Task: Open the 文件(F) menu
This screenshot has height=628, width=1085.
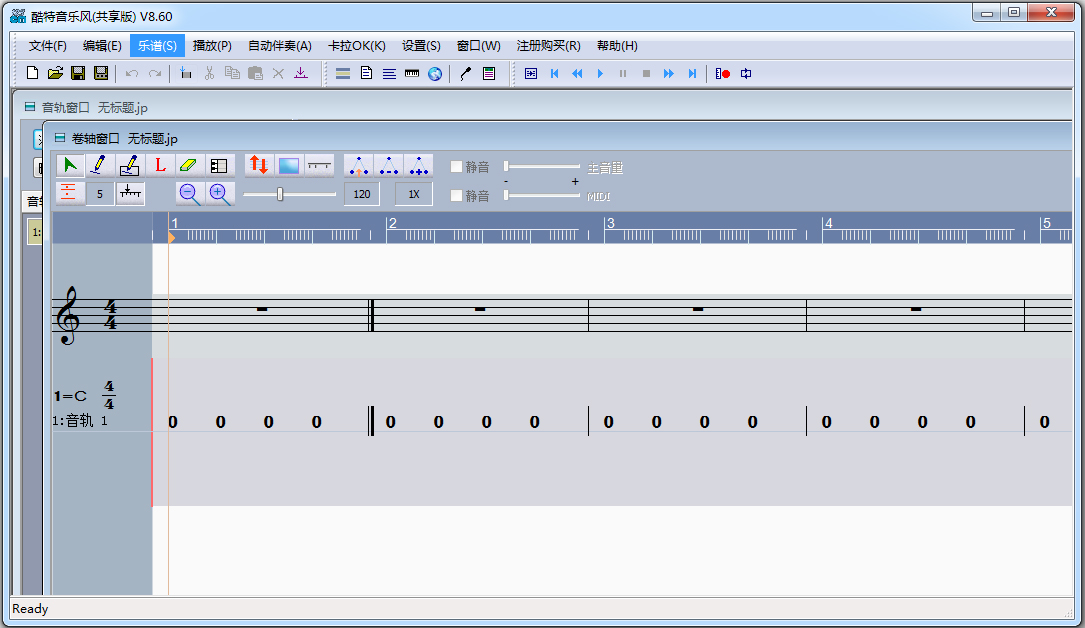Action: pos(47,45)
